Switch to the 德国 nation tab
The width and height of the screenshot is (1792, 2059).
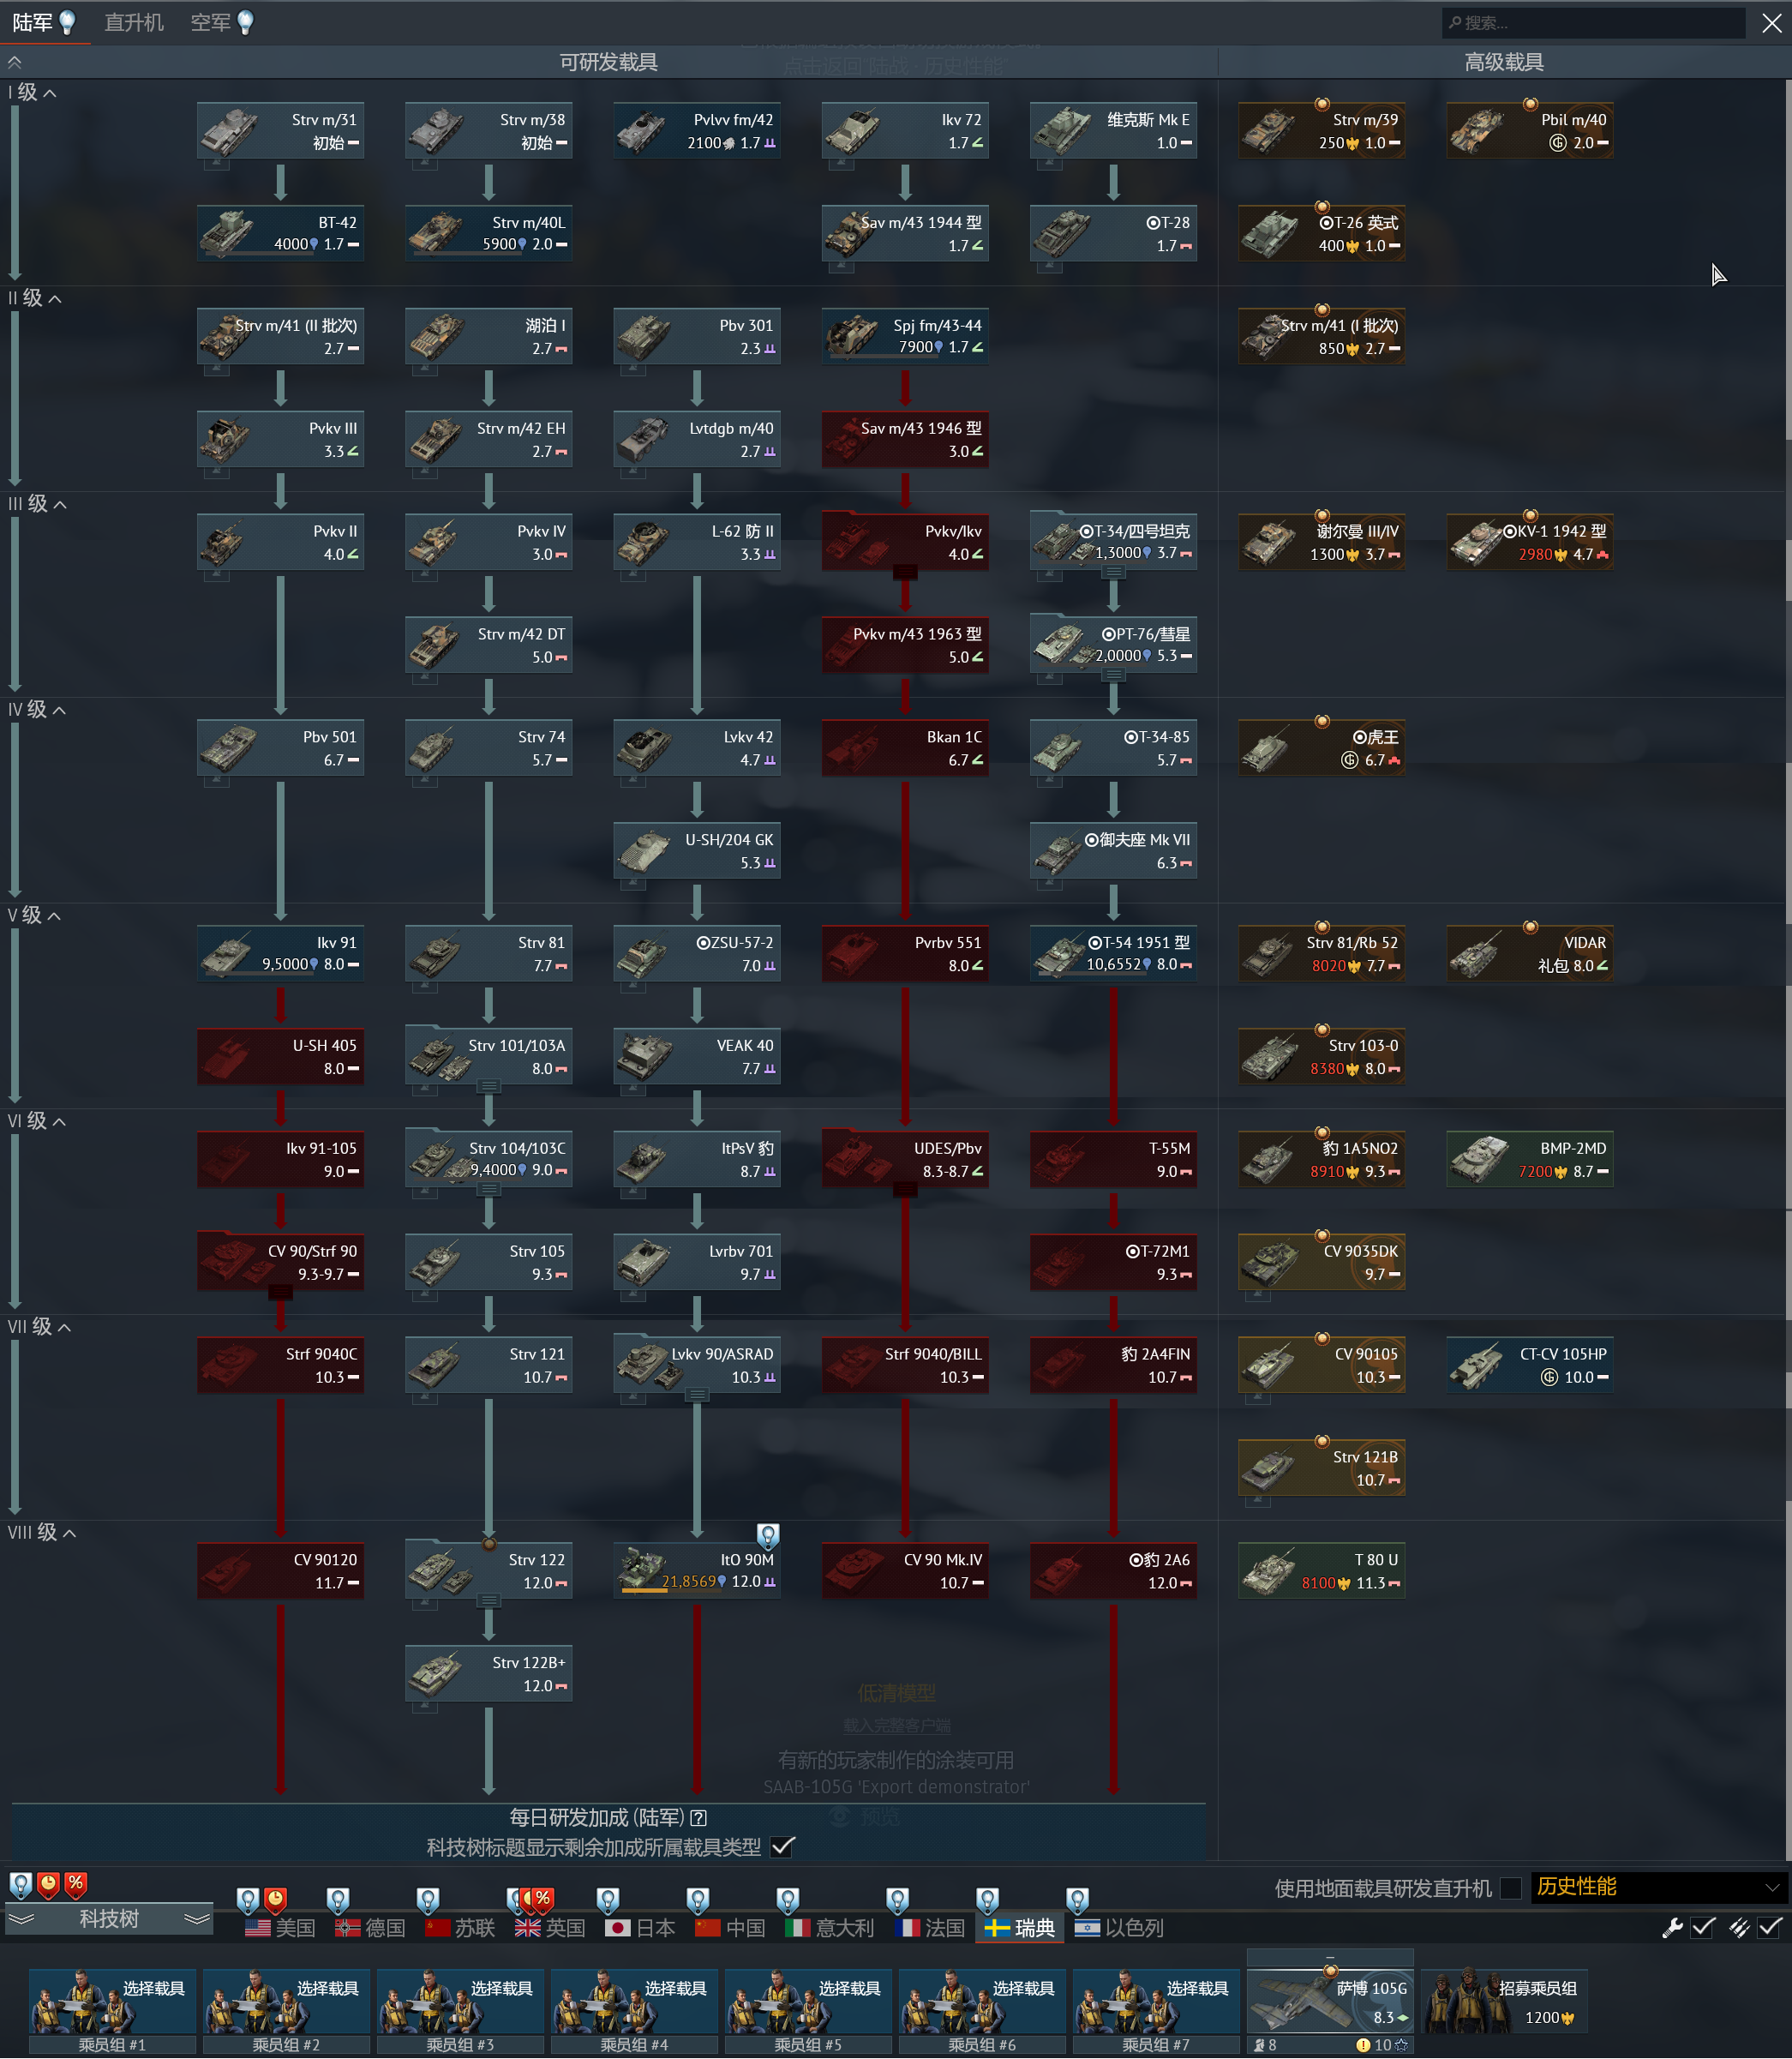click(x=370, y=1928)
